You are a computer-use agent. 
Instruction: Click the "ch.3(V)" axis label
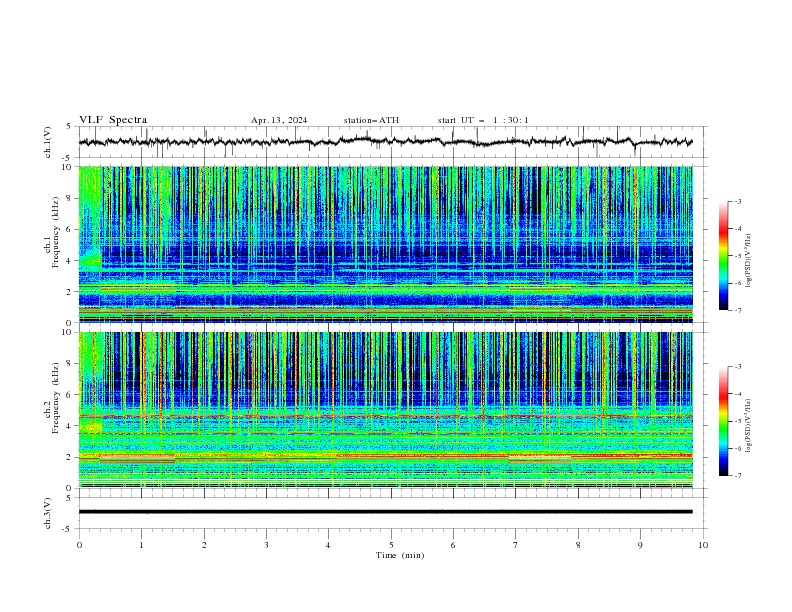(48, 513)
